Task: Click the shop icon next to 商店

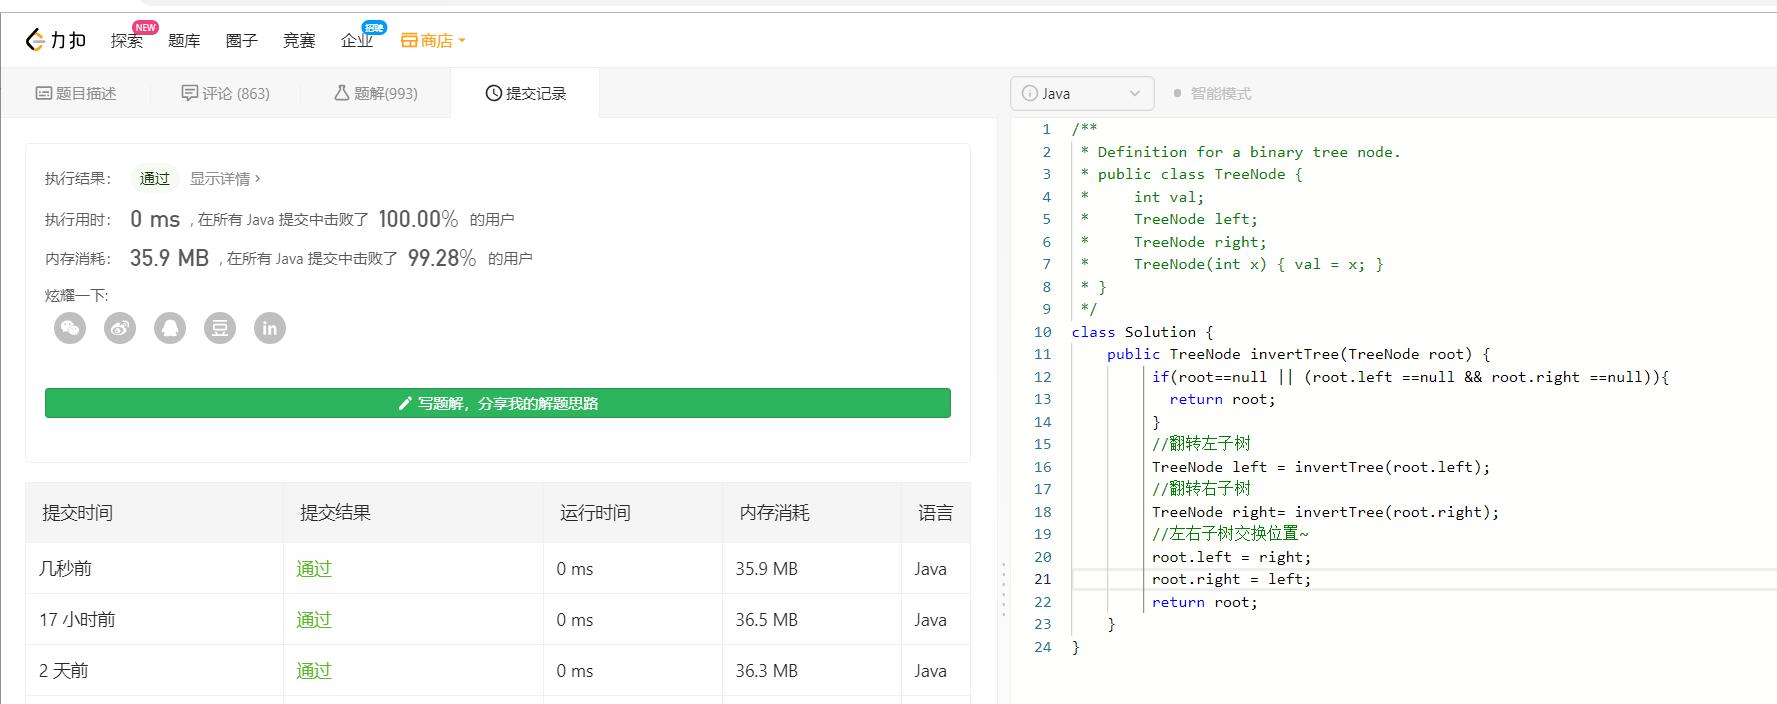Action: point(409,41)
